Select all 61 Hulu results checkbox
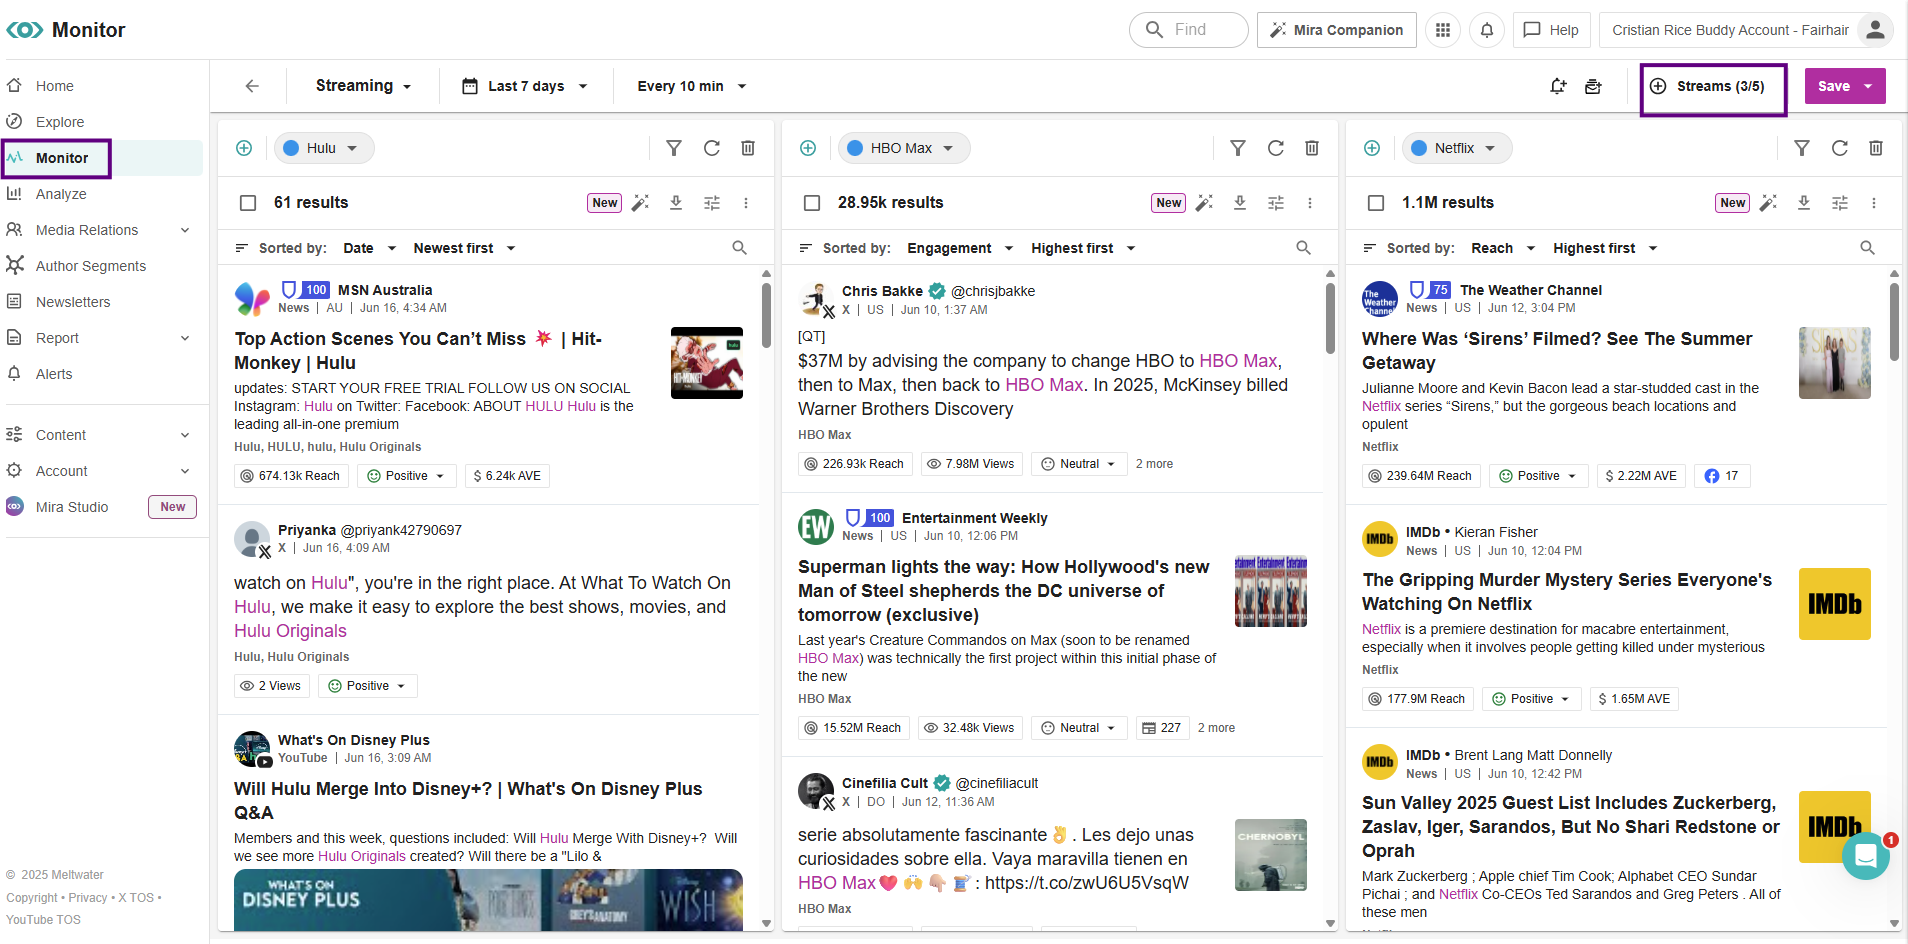This screenshot has width=1908, height=944. tap(248, 203)
